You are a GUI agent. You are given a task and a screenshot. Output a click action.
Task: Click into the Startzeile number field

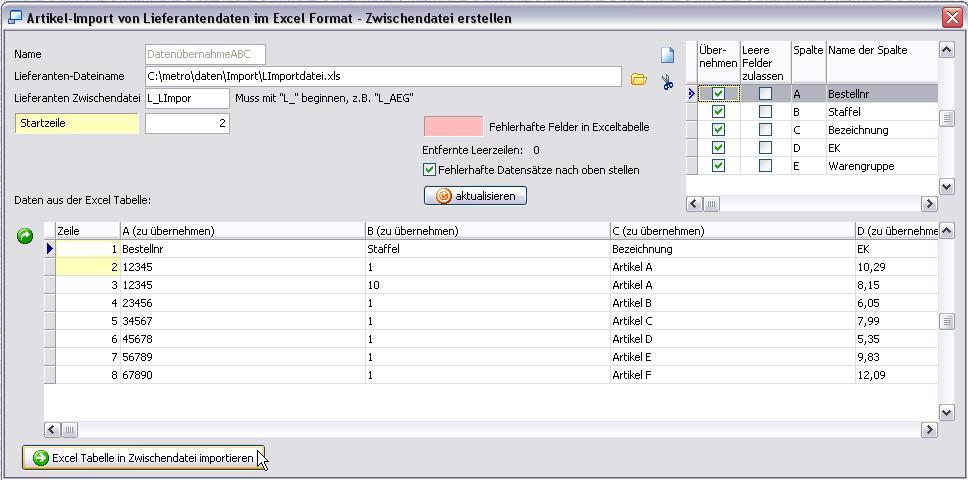click(x=187, y=123)
